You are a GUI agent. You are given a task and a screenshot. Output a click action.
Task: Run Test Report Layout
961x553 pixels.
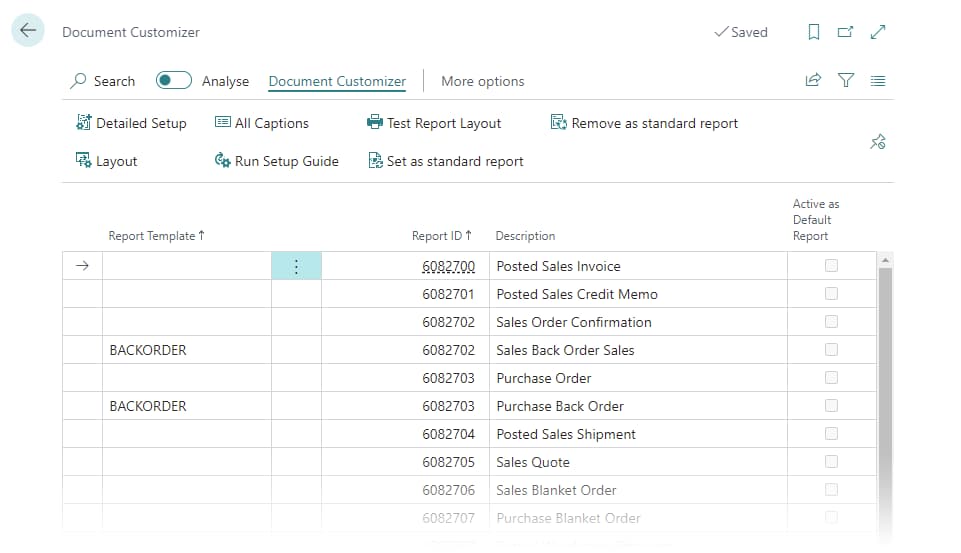[x=434, y=123]
